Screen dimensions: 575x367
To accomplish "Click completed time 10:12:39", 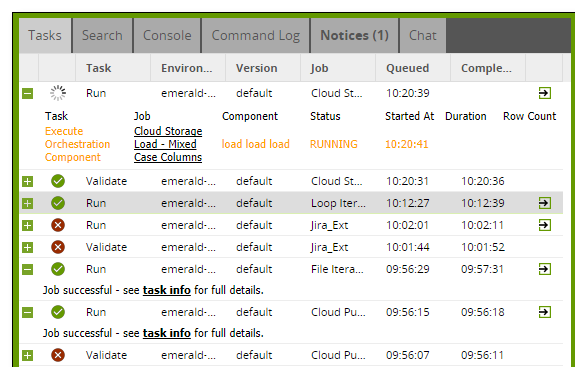I will point(483,203).
